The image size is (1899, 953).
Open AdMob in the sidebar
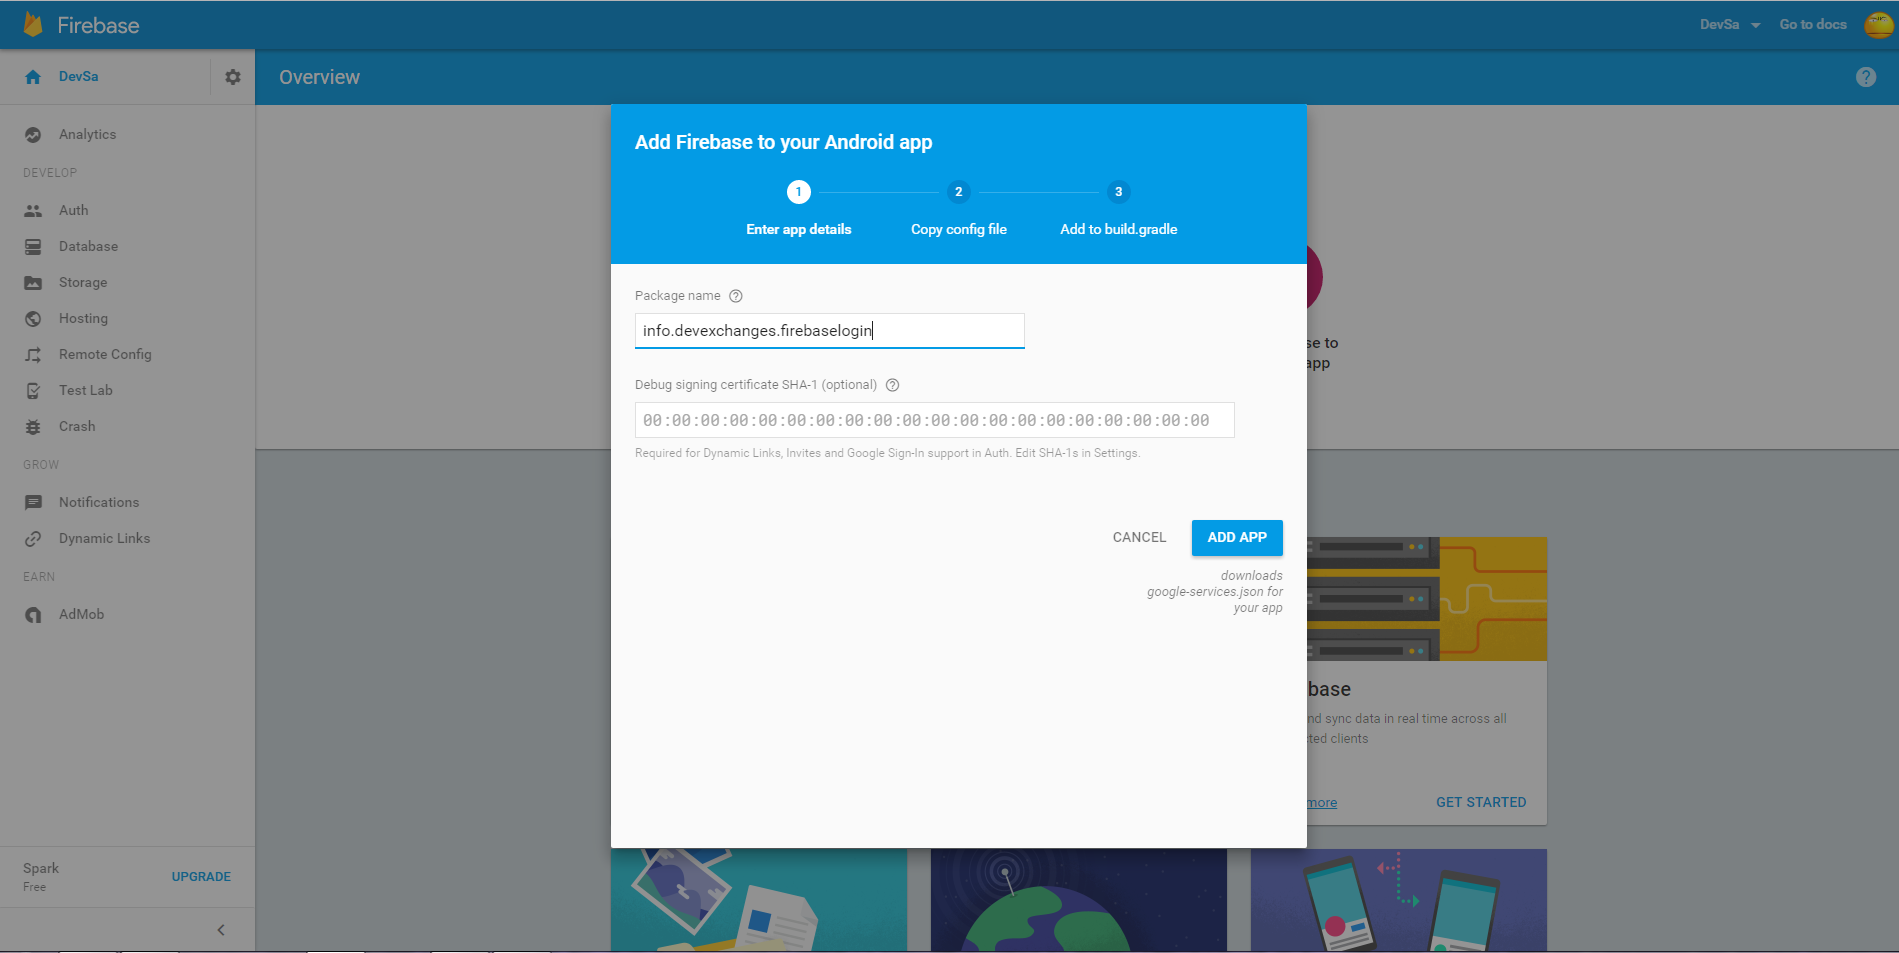click(81, 615)
